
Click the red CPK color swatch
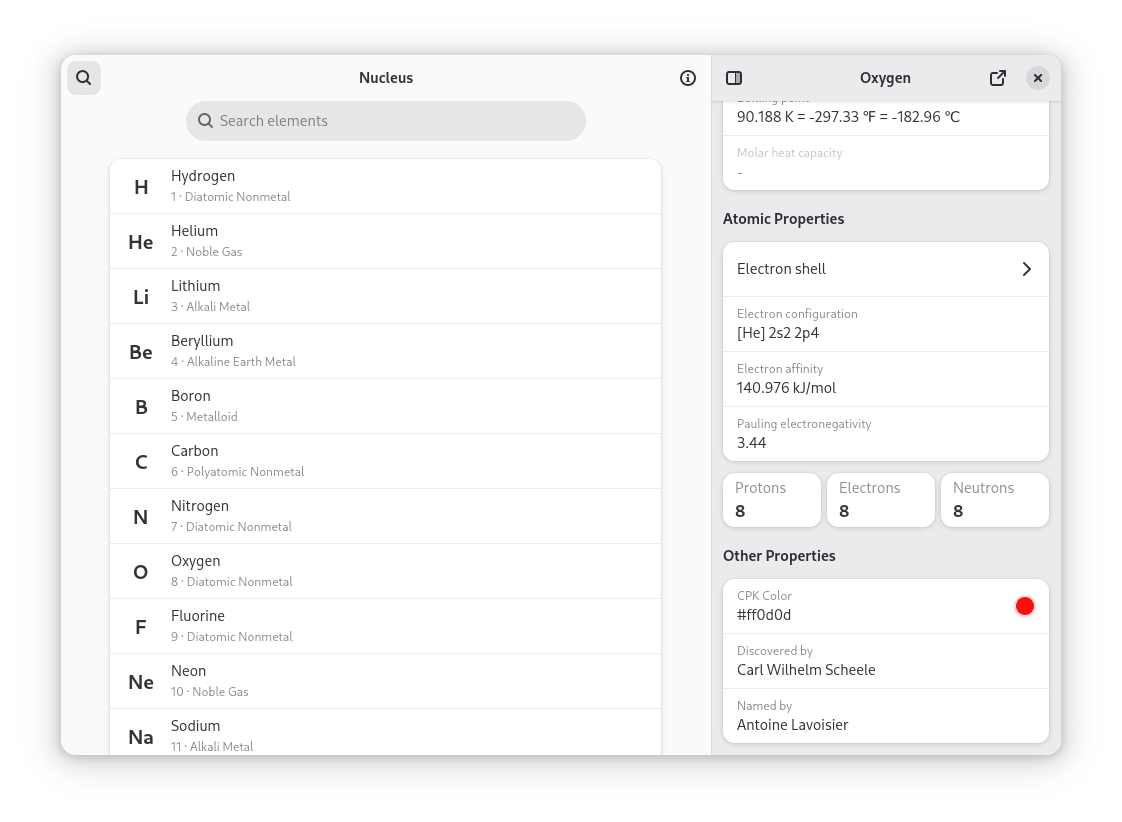click(1024, 606)
